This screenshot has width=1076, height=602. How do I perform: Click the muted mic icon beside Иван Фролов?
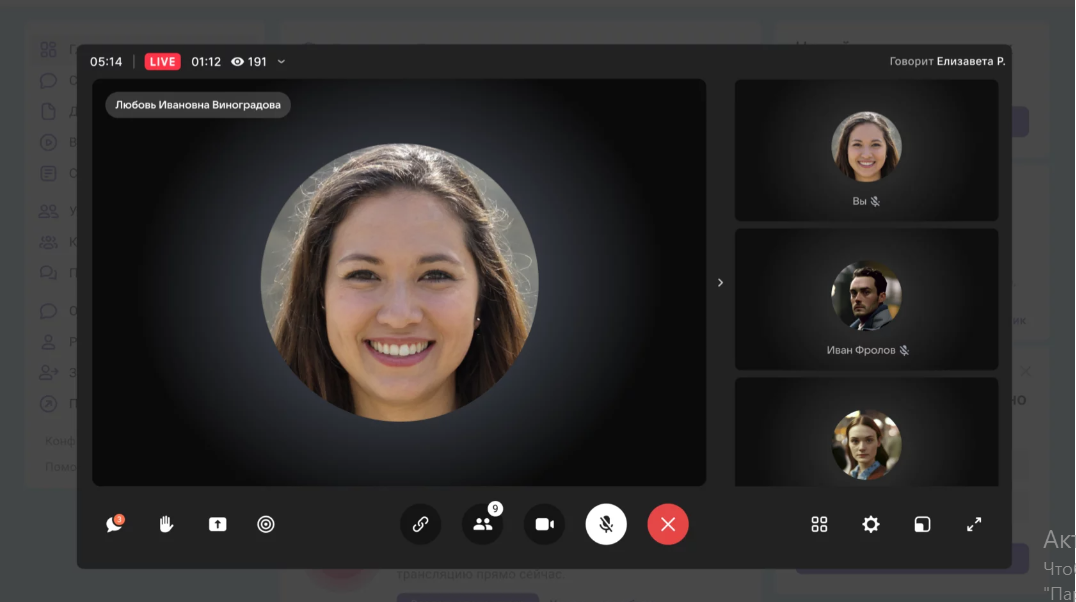coord(904,351)
